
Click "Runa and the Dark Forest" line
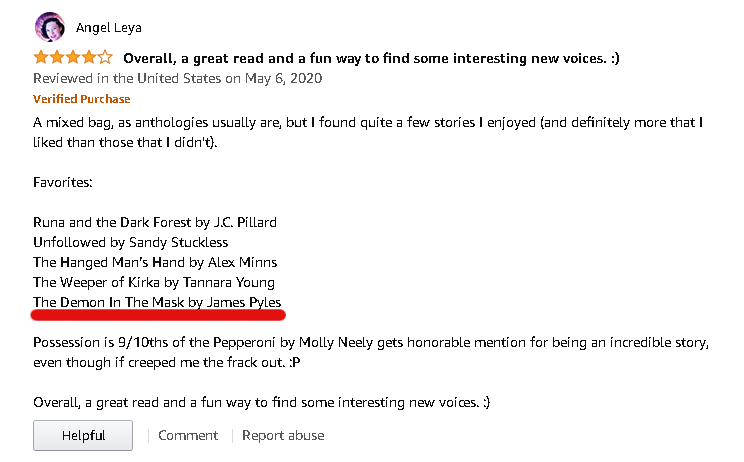(155, 222)
